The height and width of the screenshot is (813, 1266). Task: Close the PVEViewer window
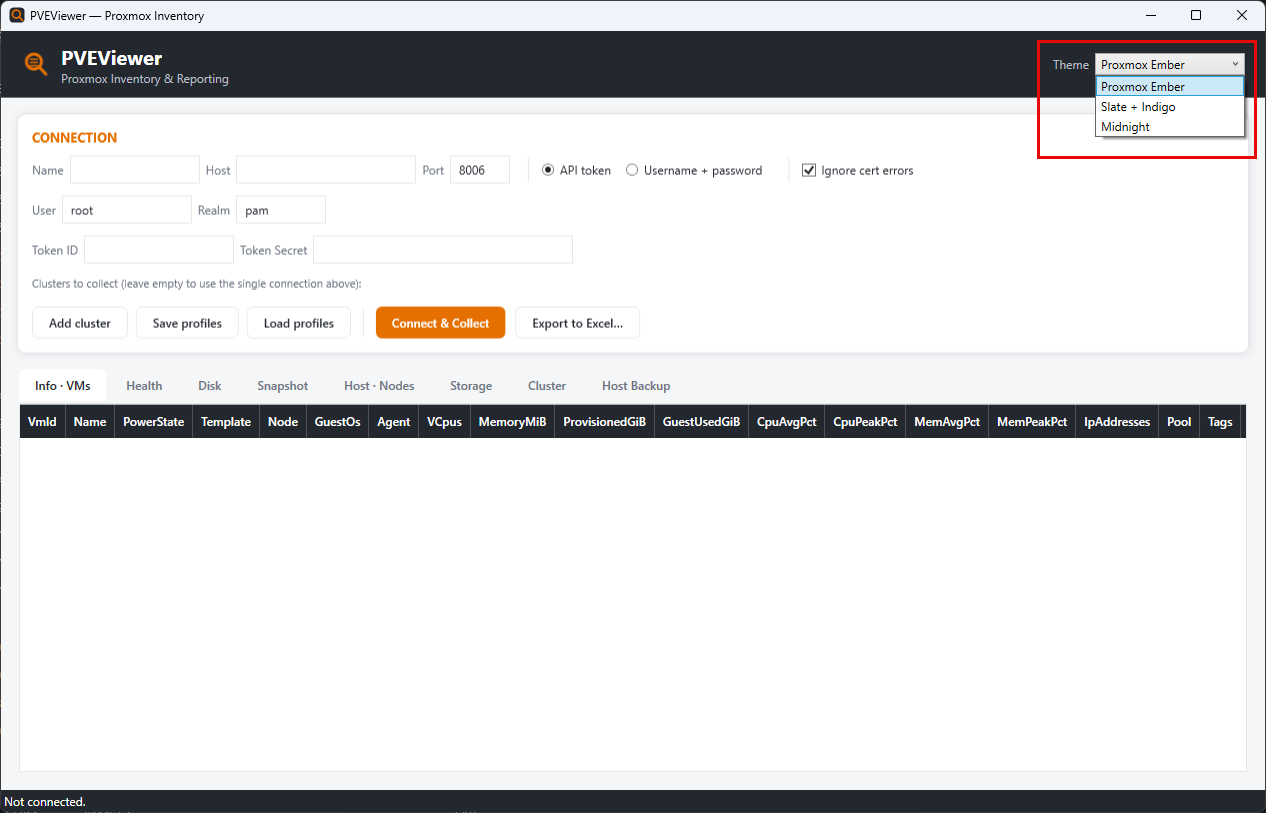(x=1242, y=15)
